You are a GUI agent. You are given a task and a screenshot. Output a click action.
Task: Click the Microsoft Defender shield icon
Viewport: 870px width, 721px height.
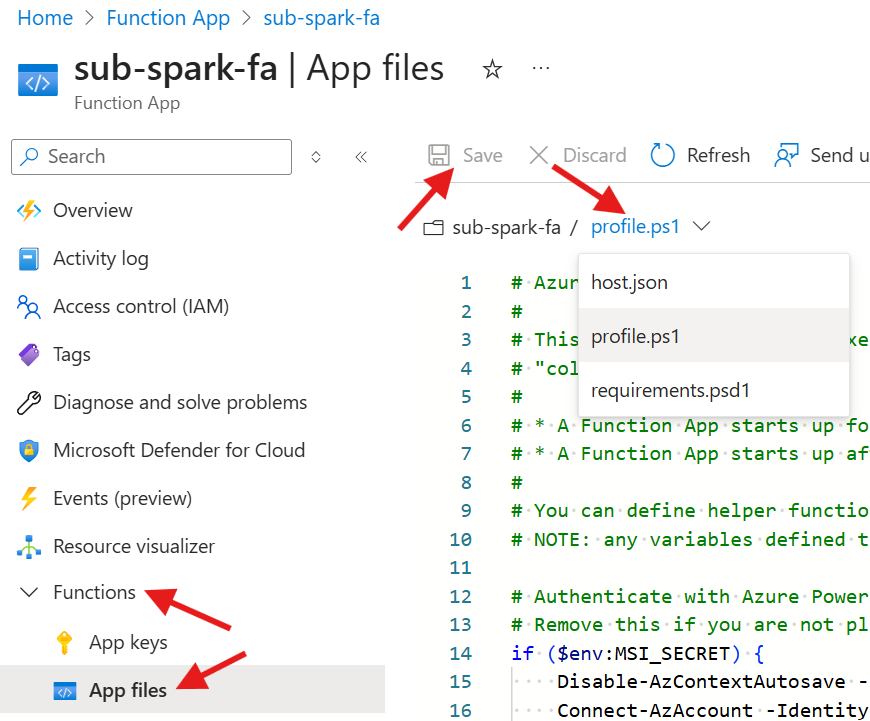click(29, 451)
